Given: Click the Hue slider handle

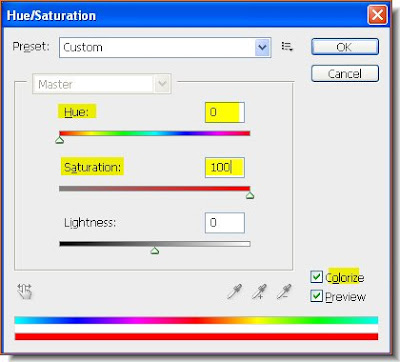Looking at the screenshot, I should tap(60, 140).
